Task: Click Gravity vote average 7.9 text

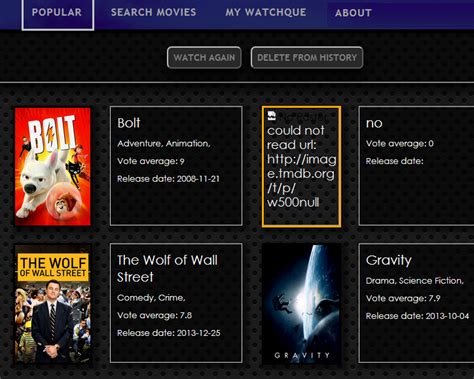Action: tap(403, 298)
